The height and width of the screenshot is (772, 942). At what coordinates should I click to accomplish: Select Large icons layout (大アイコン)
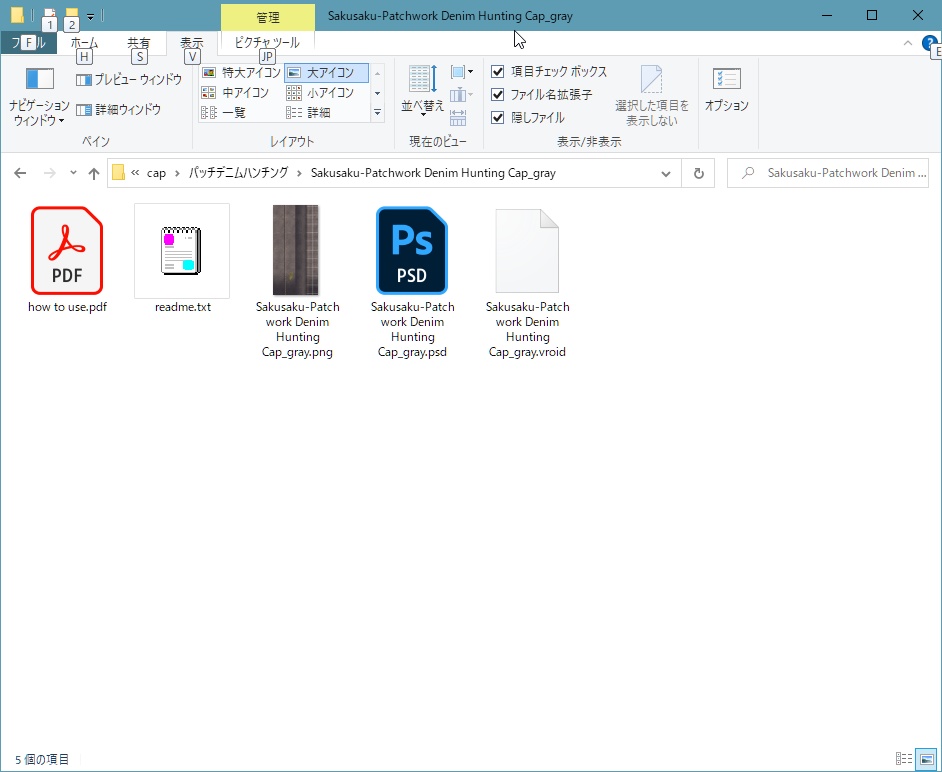click(x=326, y=73)
